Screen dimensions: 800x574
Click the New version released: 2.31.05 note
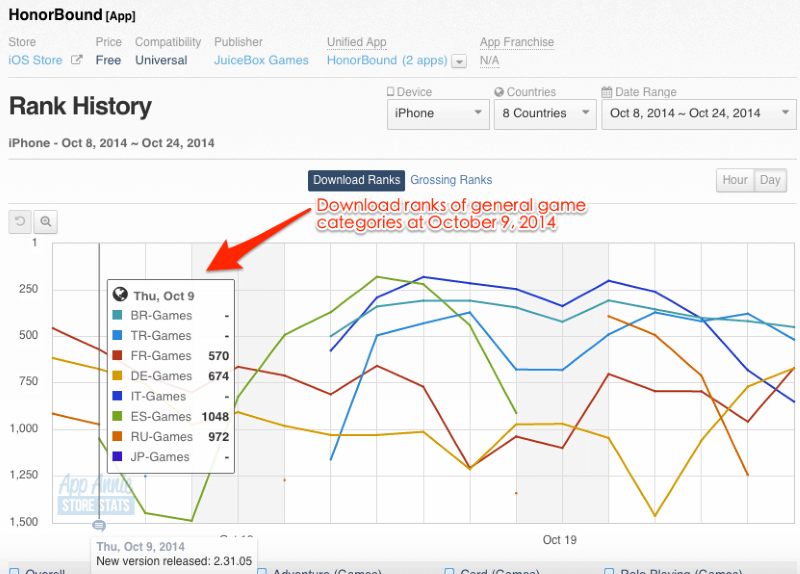[174, 561]
